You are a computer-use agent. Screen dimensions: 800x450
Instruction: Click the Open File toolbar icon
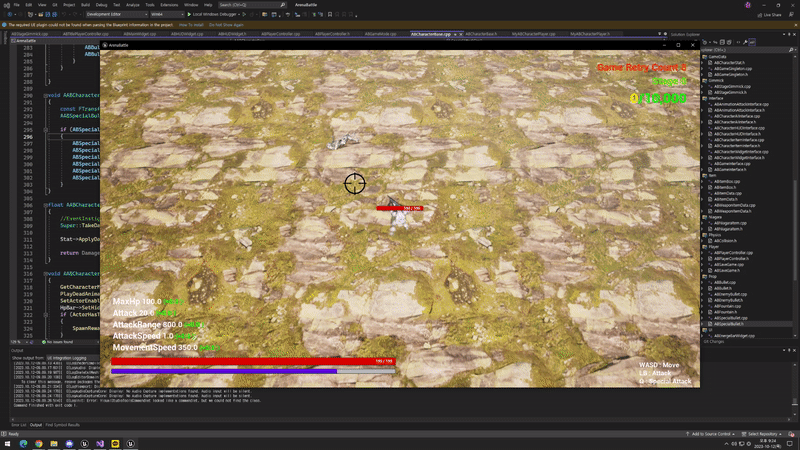click(41, 14)
